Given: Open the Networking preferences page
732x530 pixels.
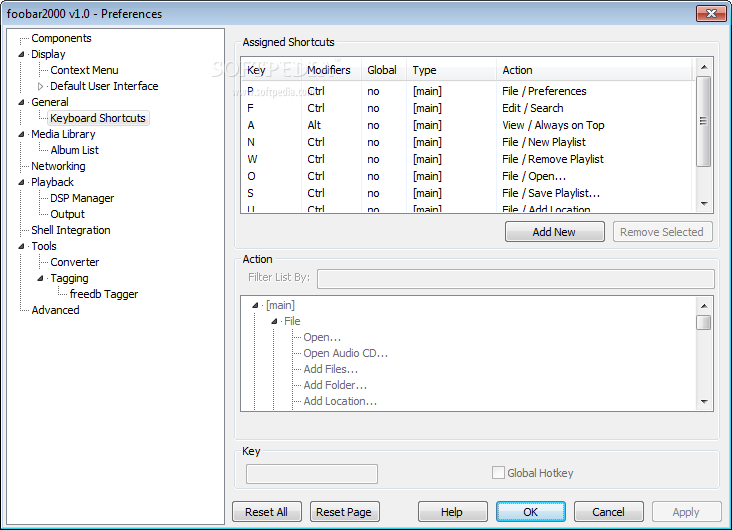Looking at the screenshot, I should point(58,166).
